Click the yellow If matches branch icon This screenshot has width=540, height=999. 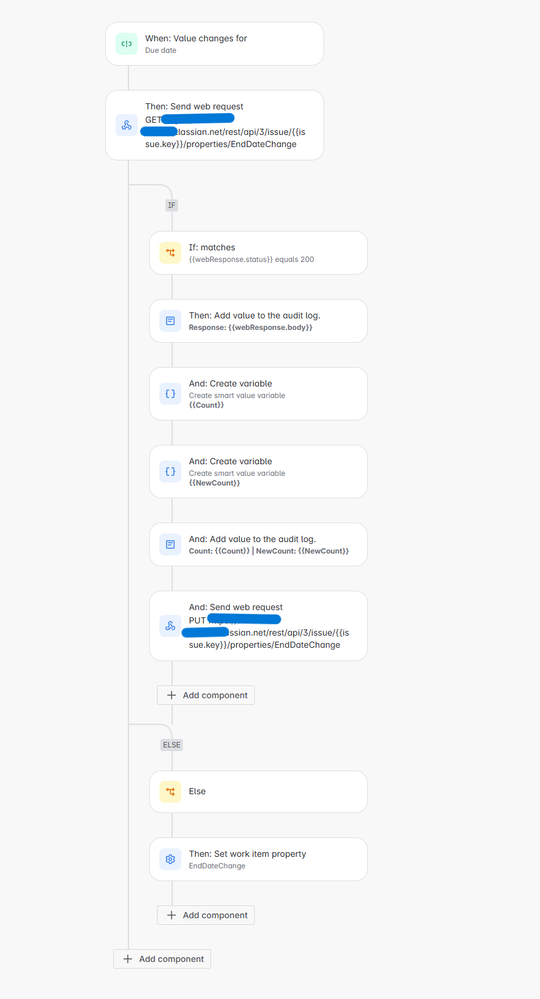(170, 253)
